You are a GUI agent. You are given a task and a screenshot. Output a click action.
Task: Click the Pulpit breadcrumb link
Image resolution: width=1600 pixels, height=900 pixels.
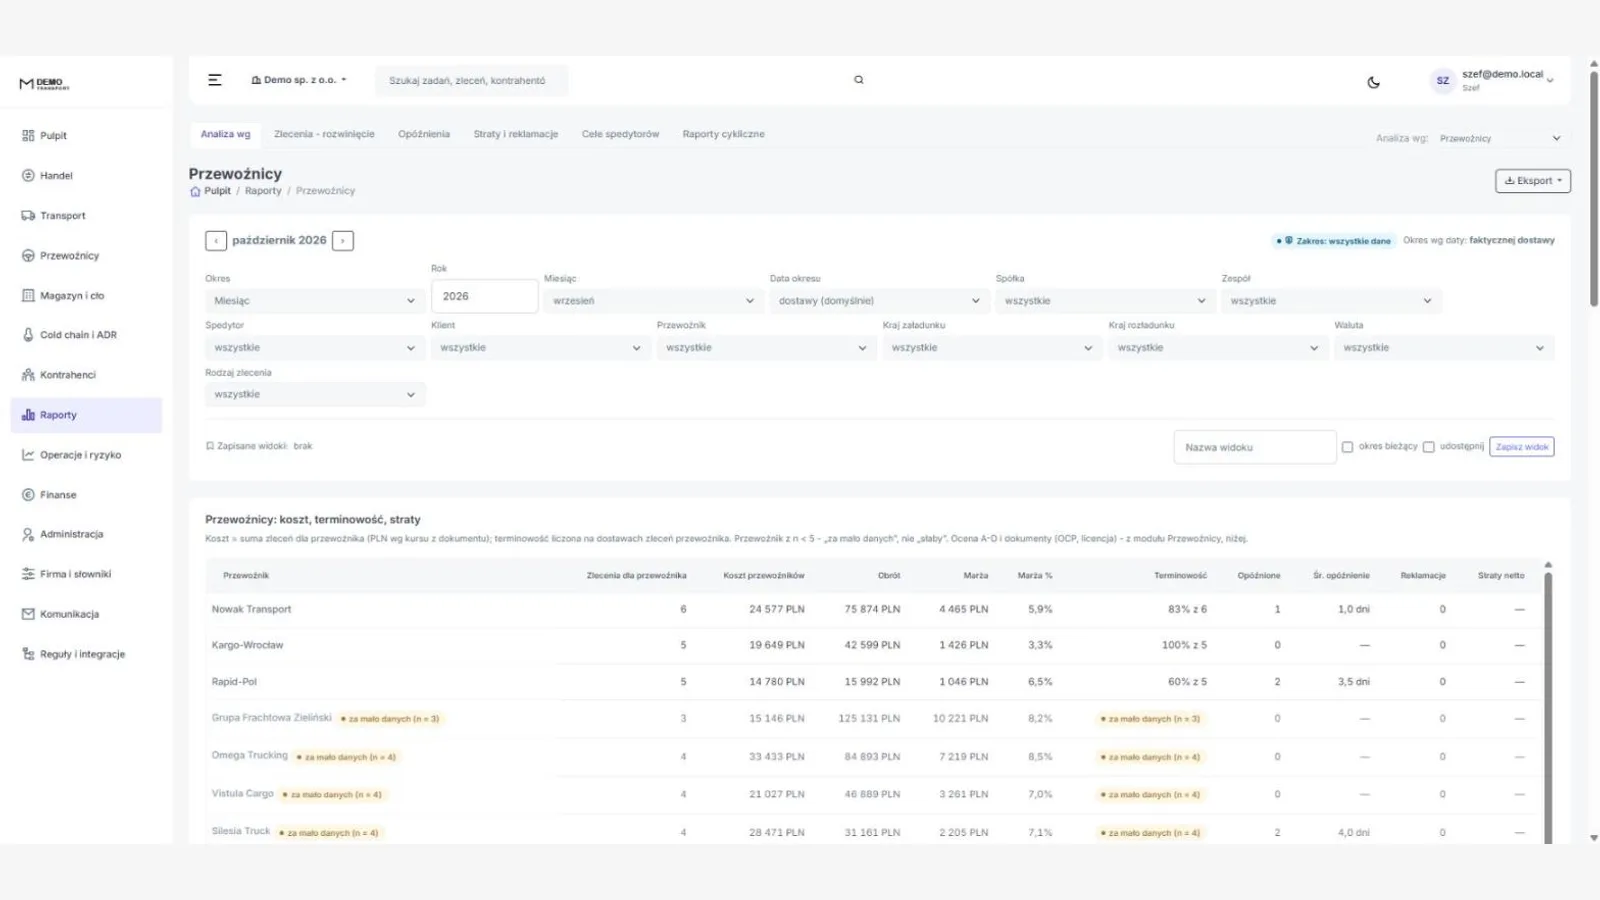pos(217,191)
